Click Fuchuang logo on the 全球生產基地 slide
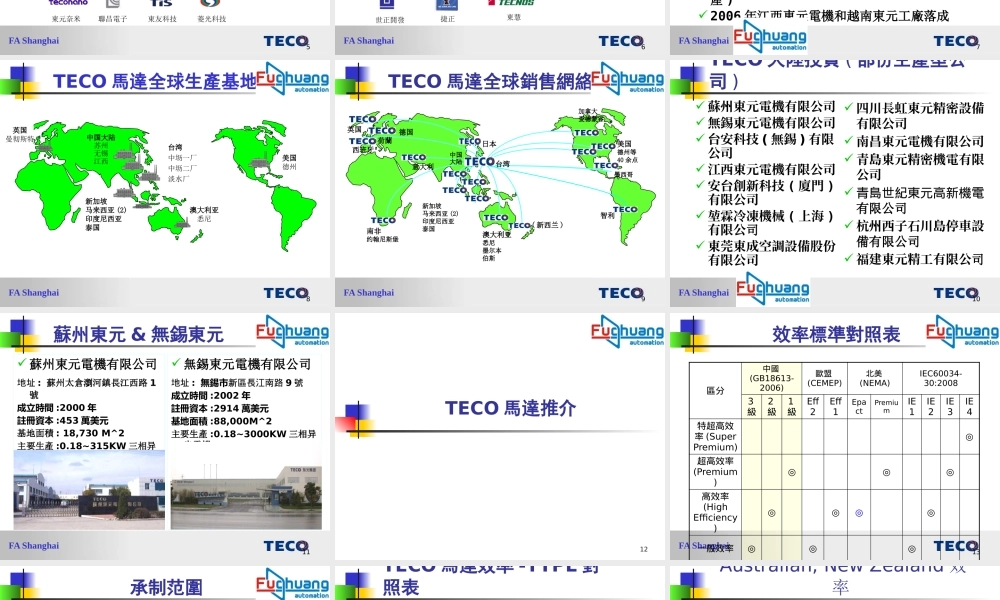Image resolution: width=1000 pixels, height=600 pixels. click(x=293, y=78)
